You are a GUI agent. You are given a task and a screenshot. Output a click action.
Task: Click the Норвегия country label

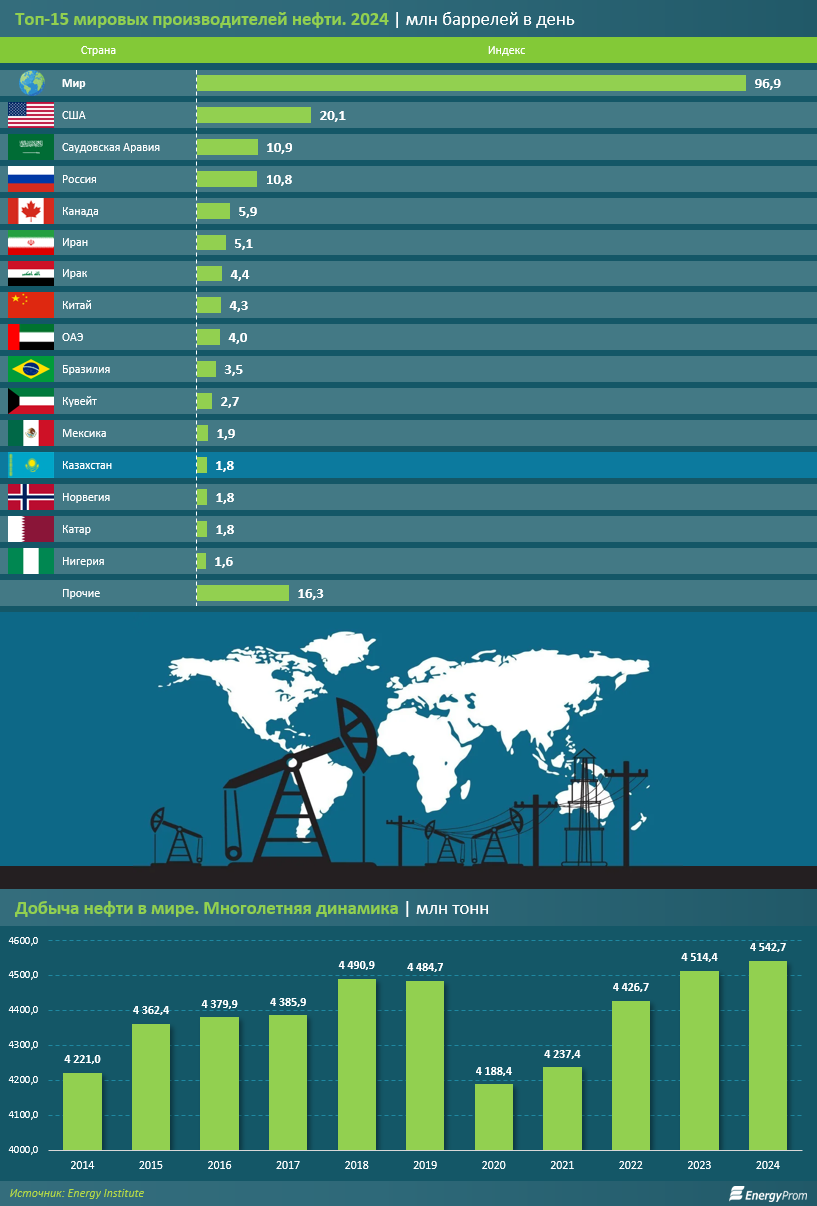coord(86,497)
